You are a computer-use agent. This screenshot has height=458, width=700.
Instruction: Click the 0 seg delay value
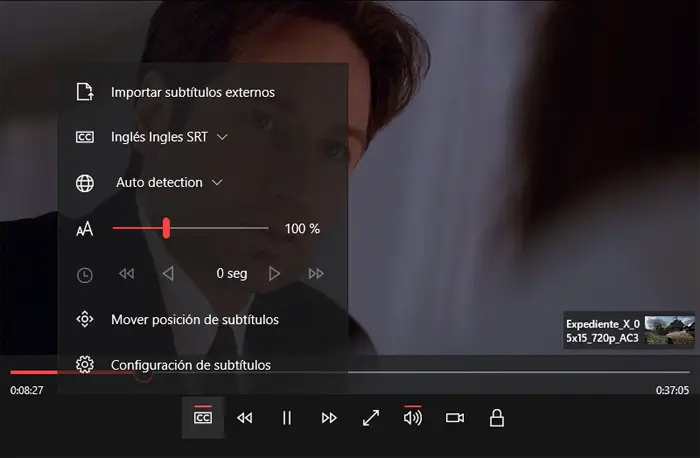(232, 274)
